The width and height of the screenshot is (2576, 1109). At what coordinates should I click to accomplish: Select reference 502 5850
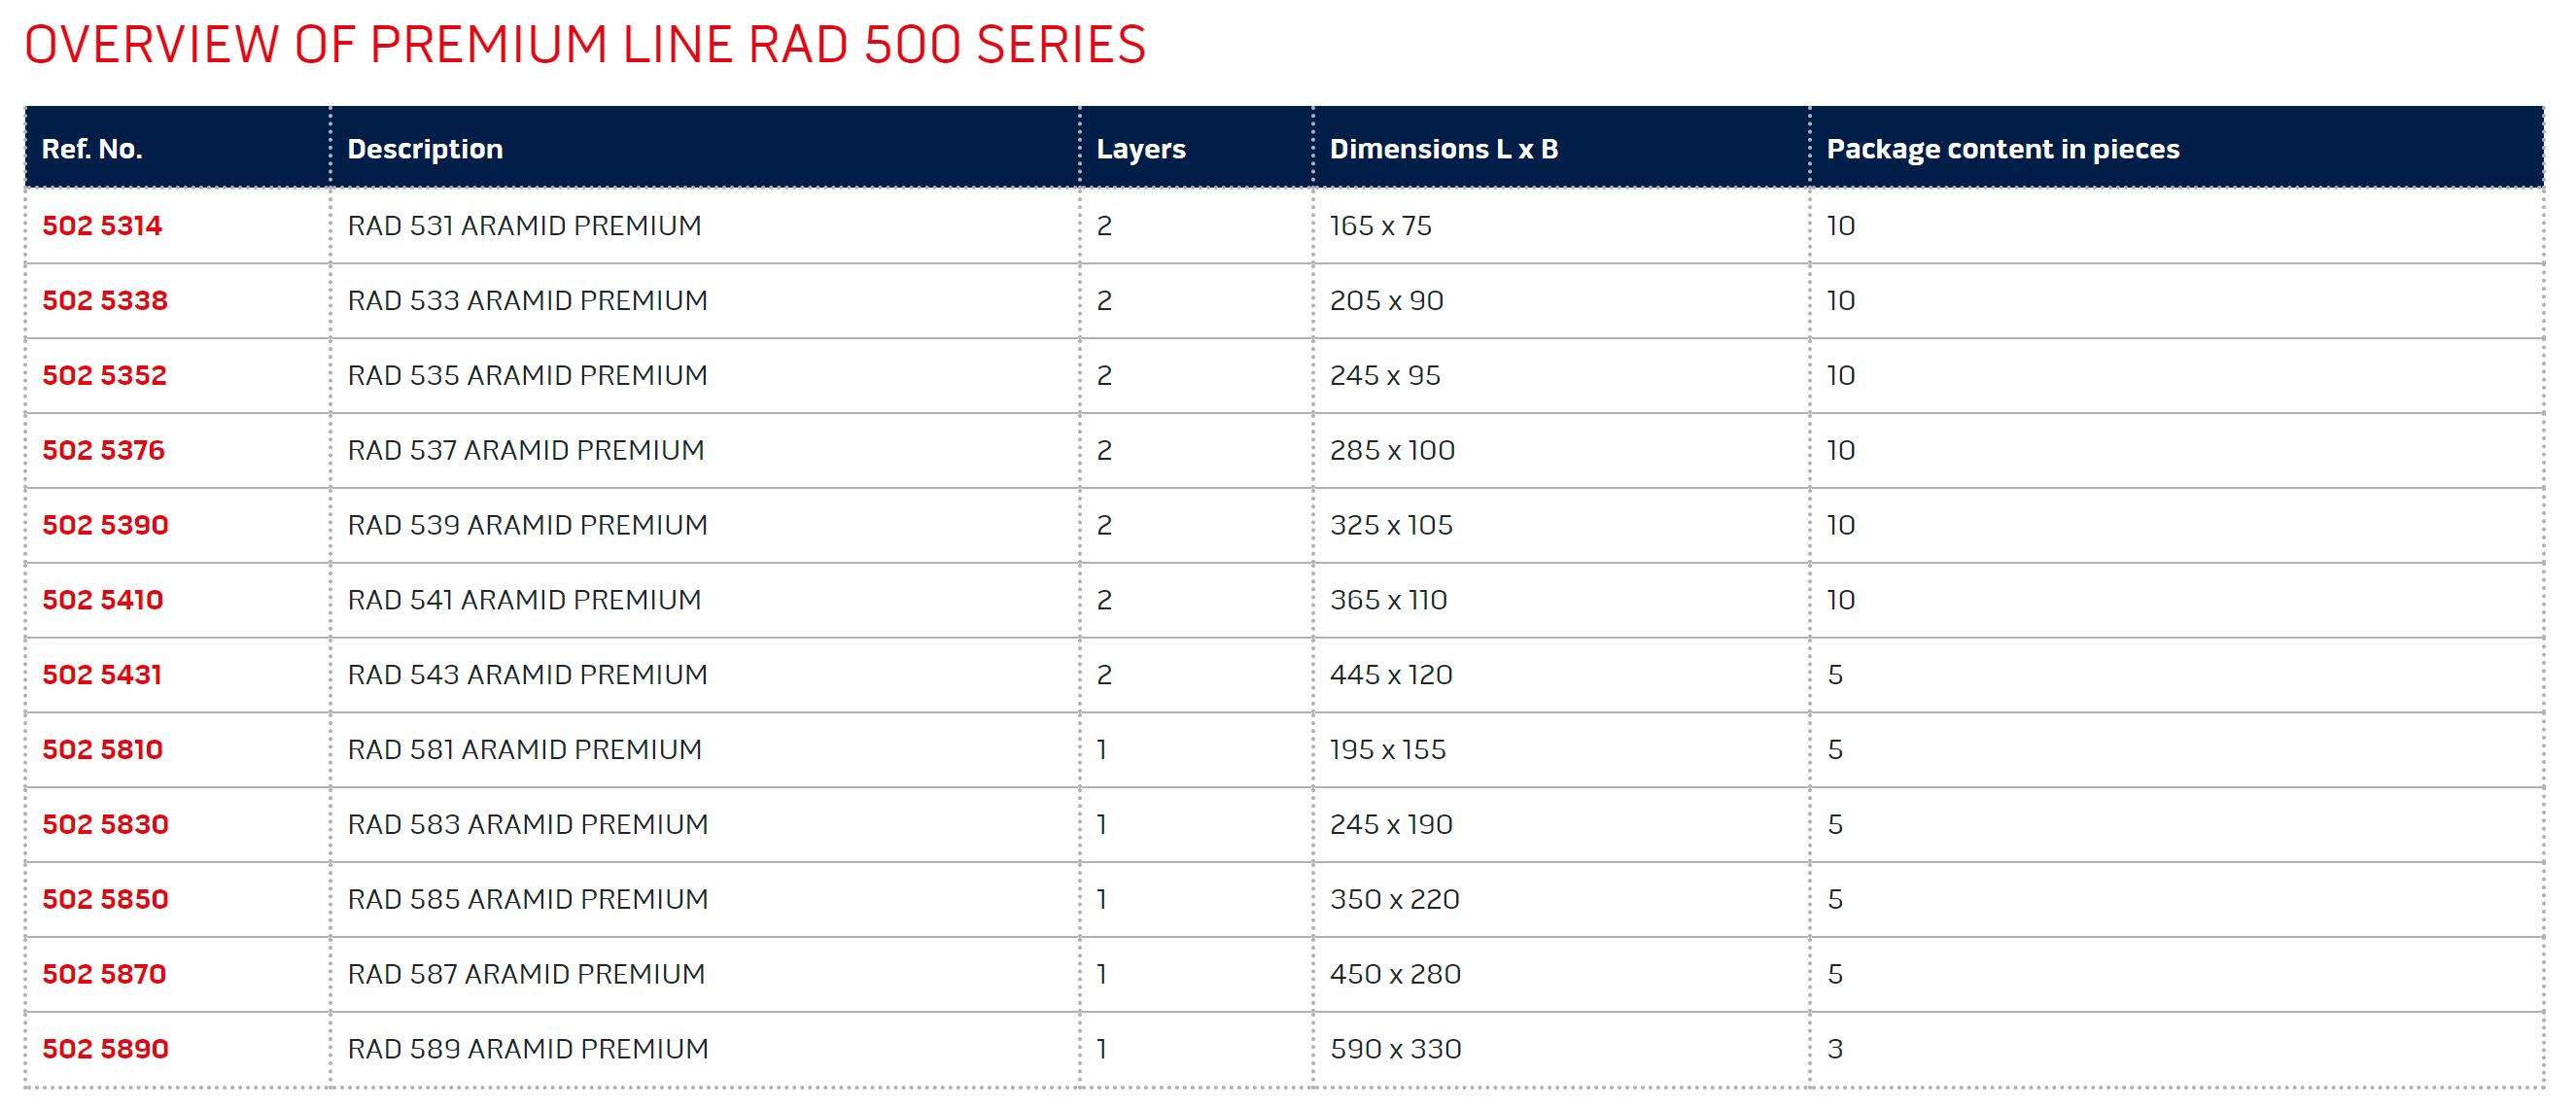click(105, 900)
